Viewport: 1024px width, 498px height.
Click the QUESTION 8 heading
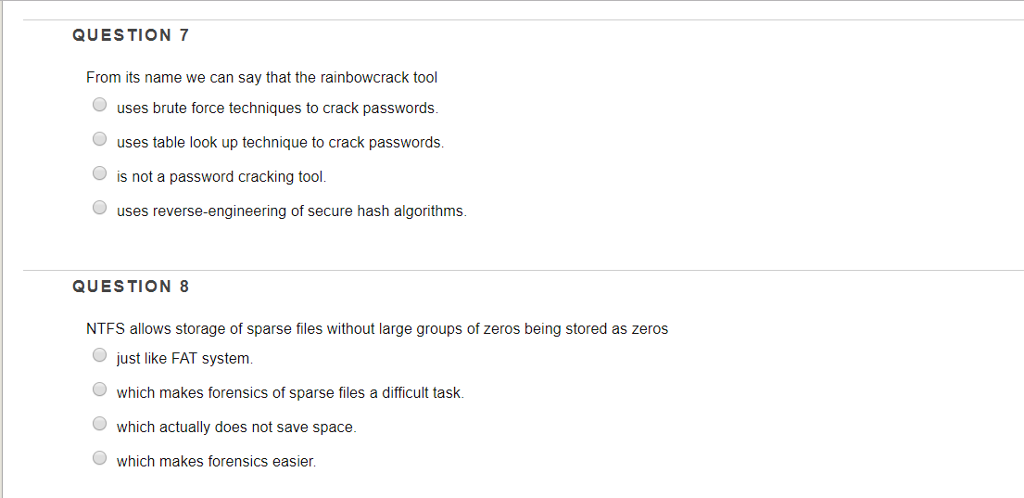pos(131,287)
